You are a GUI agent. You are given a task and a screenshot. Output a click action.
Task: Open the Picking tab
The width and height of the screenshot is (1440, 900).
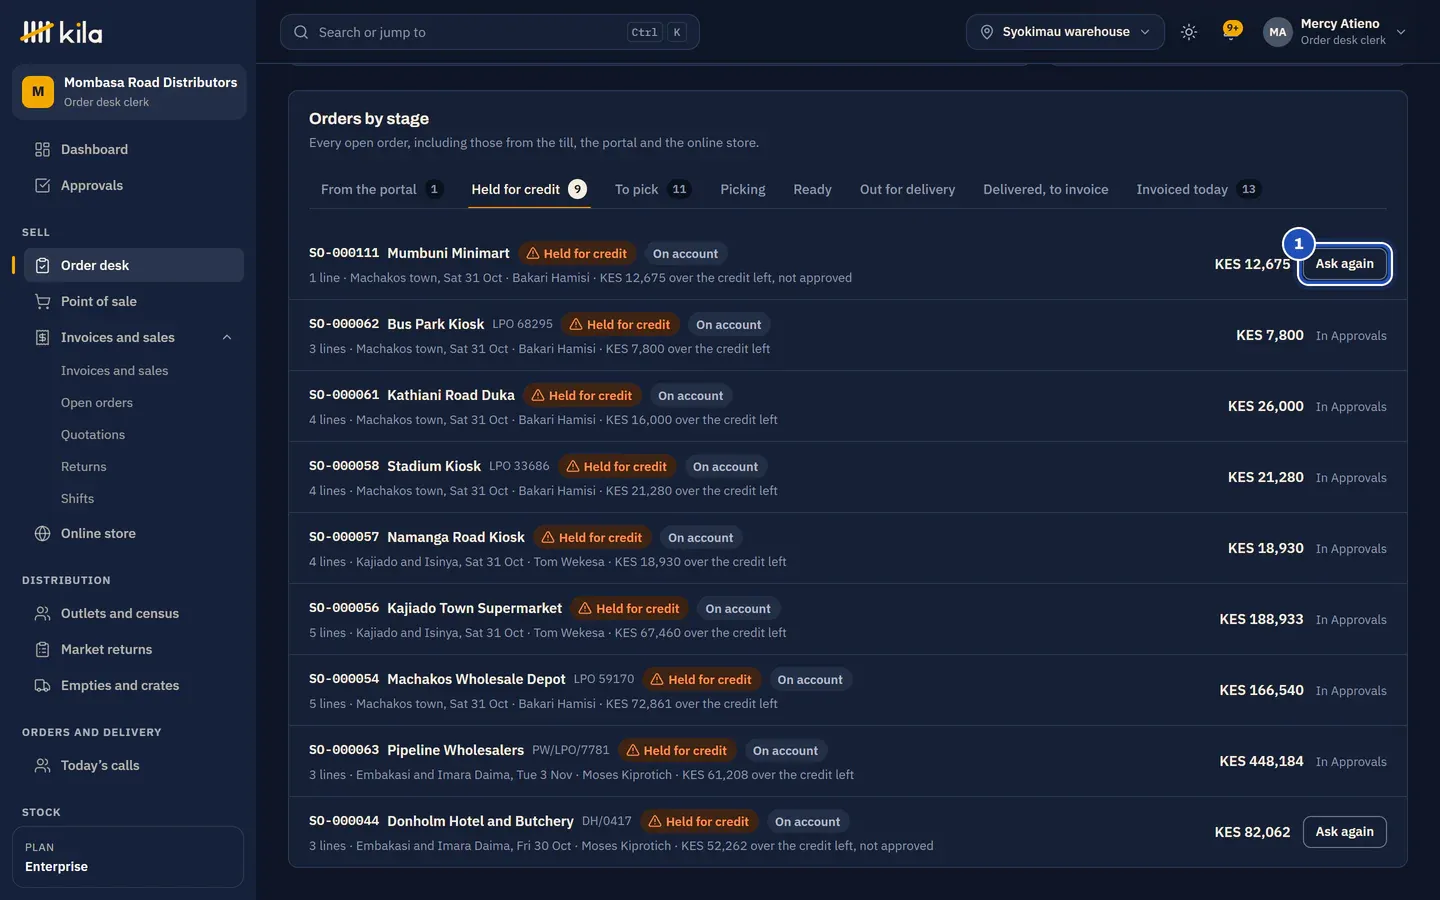click(743, 190)
